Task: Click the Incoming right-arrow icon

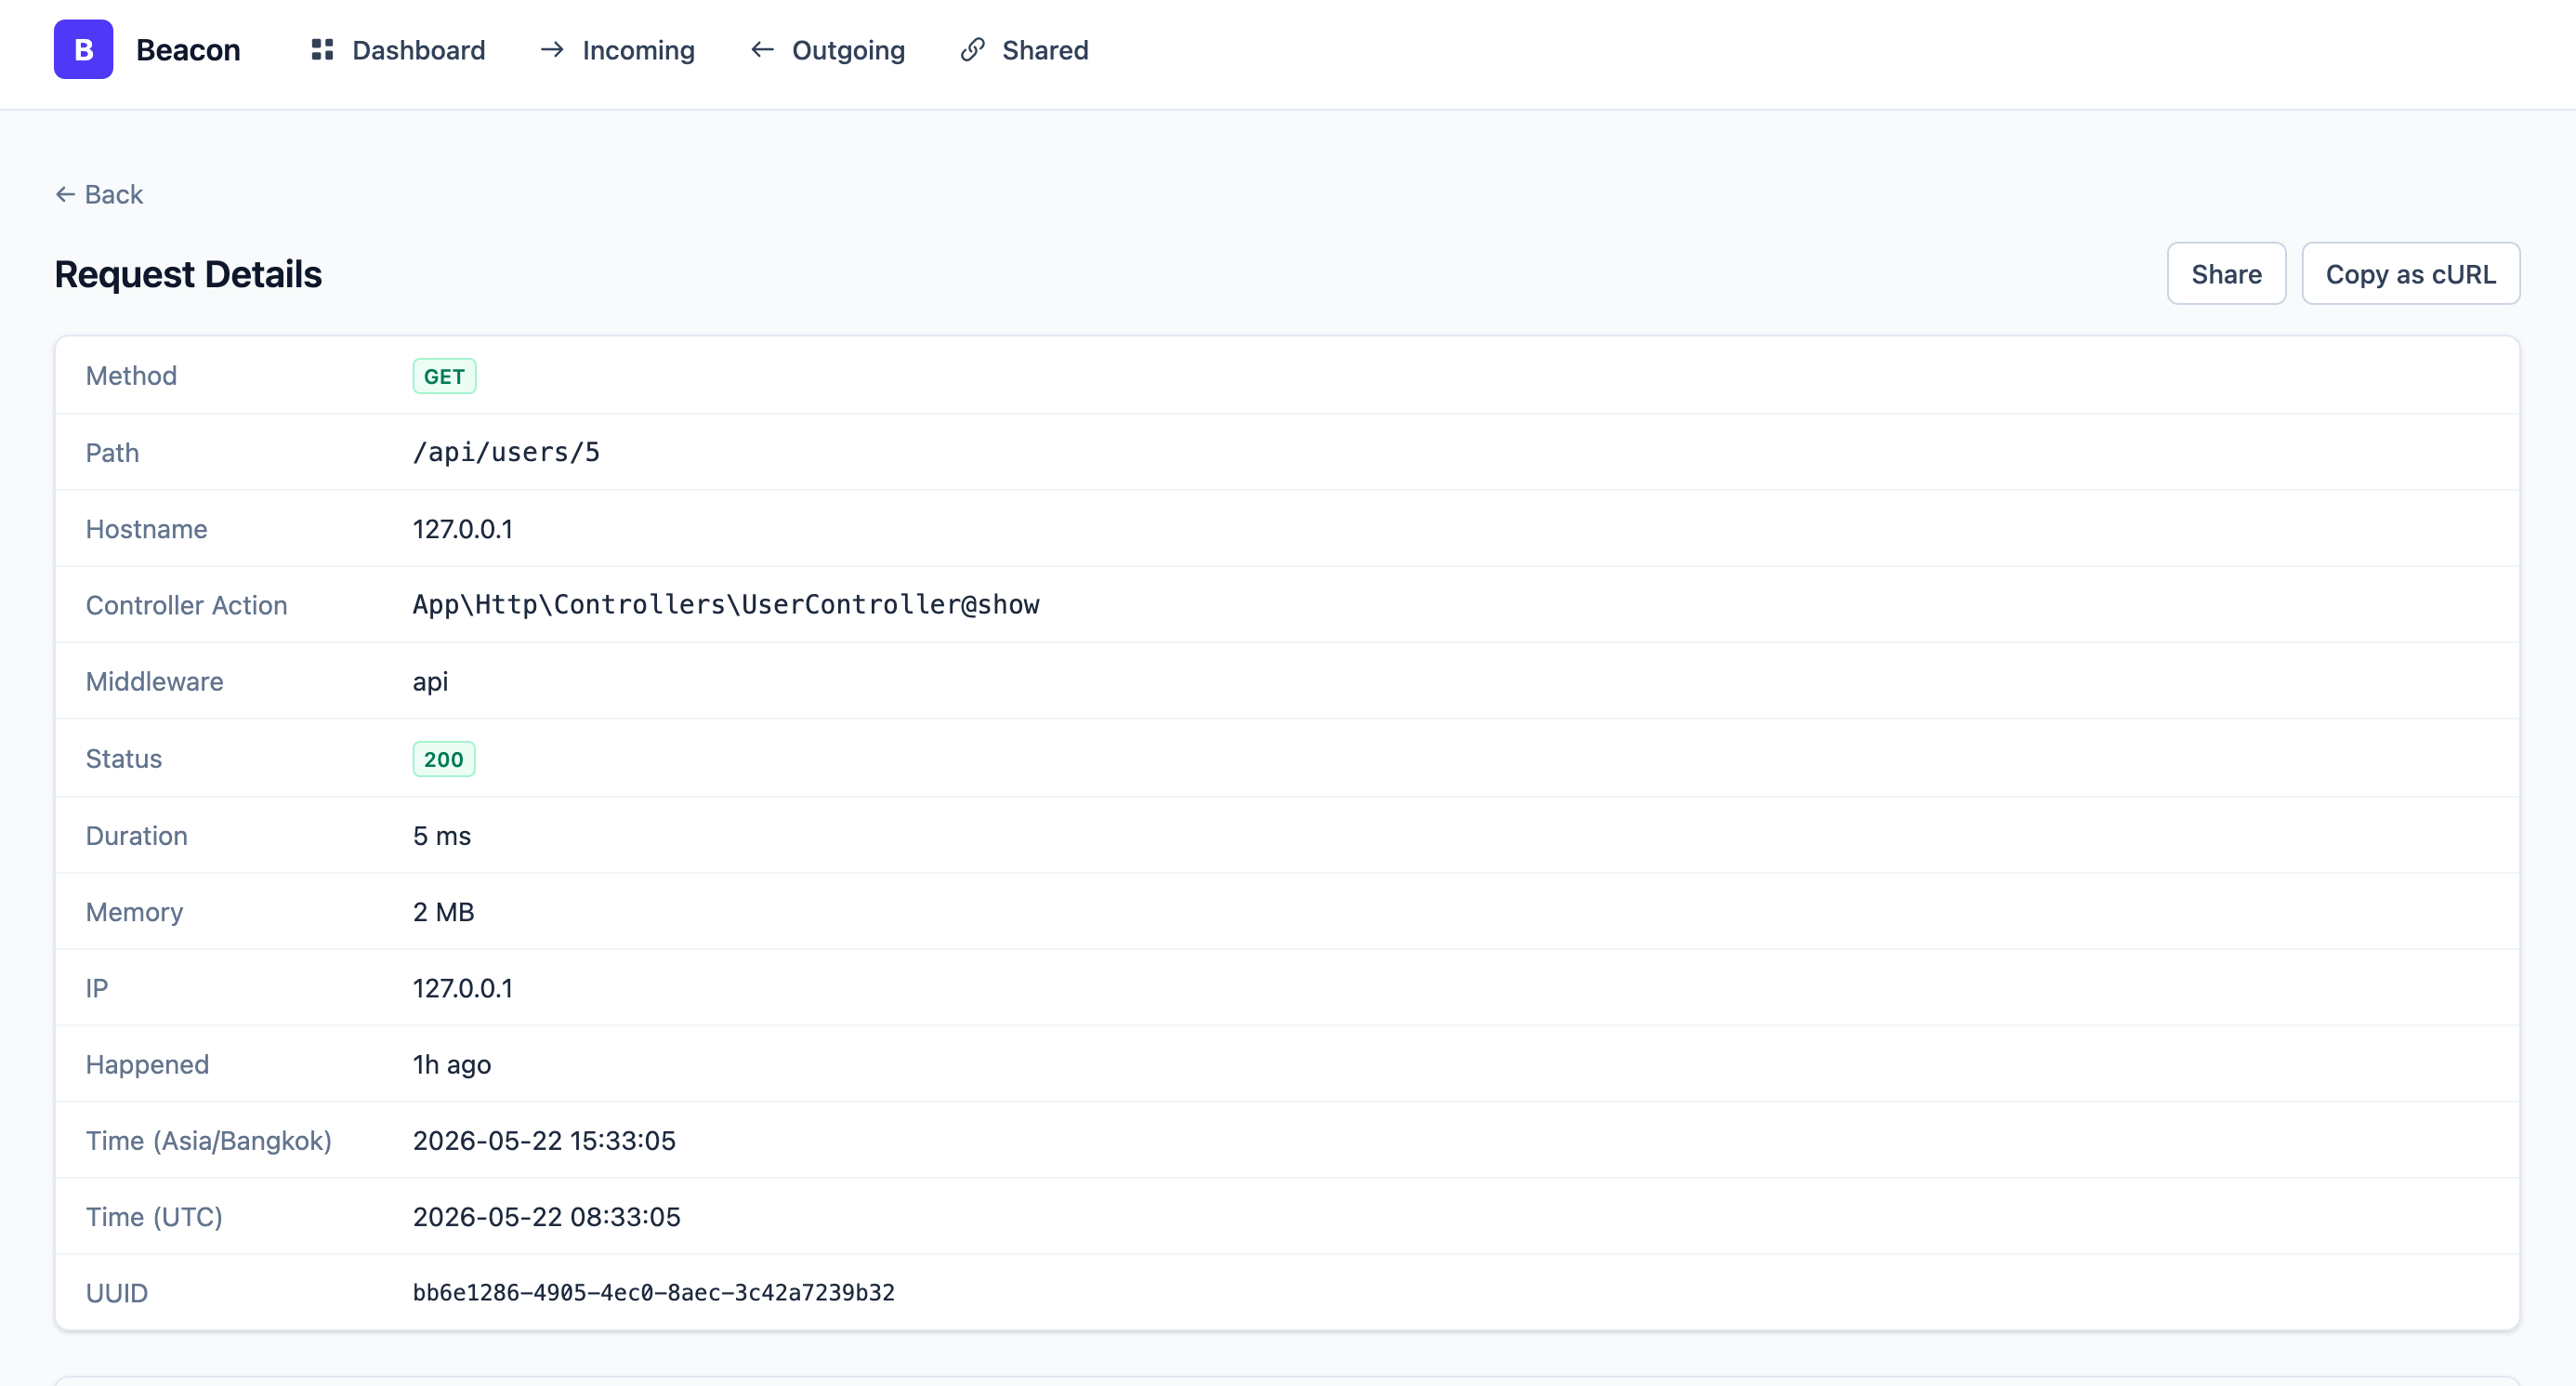Action: point(552,49)
